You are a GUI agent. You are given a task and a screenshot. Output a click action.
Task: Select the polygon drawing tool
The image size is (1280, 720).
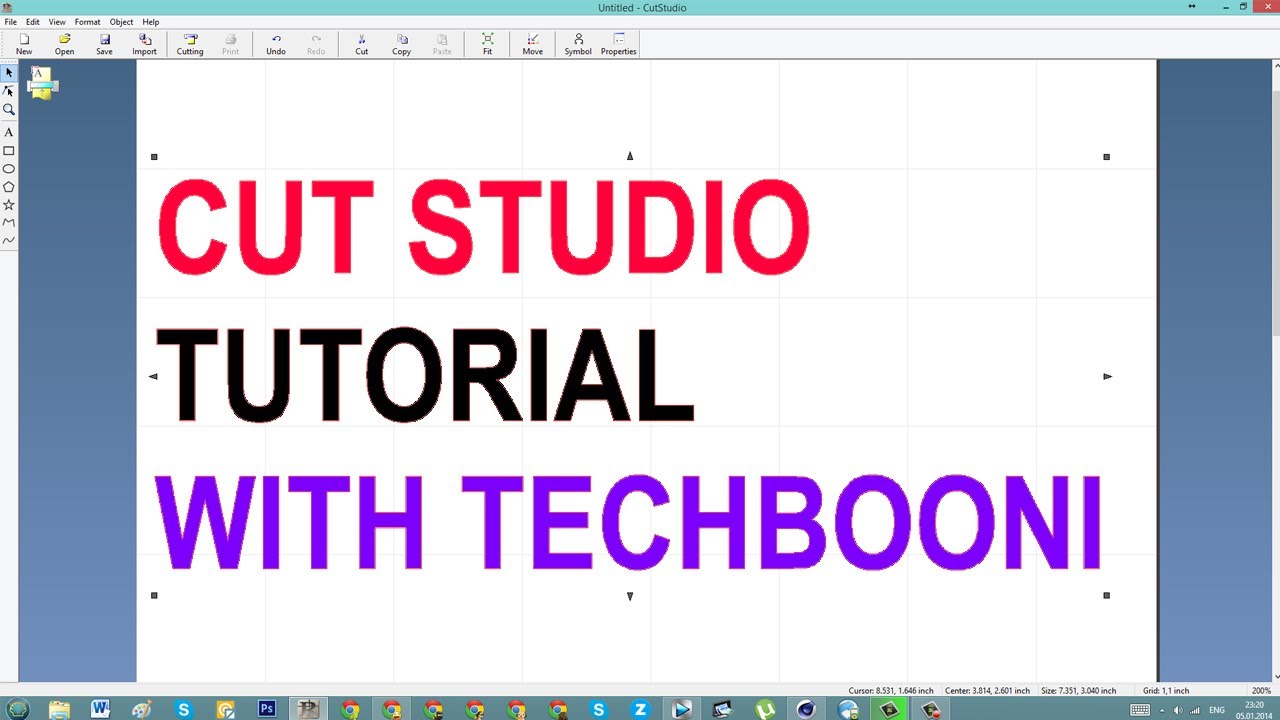[x=9, y=186]
